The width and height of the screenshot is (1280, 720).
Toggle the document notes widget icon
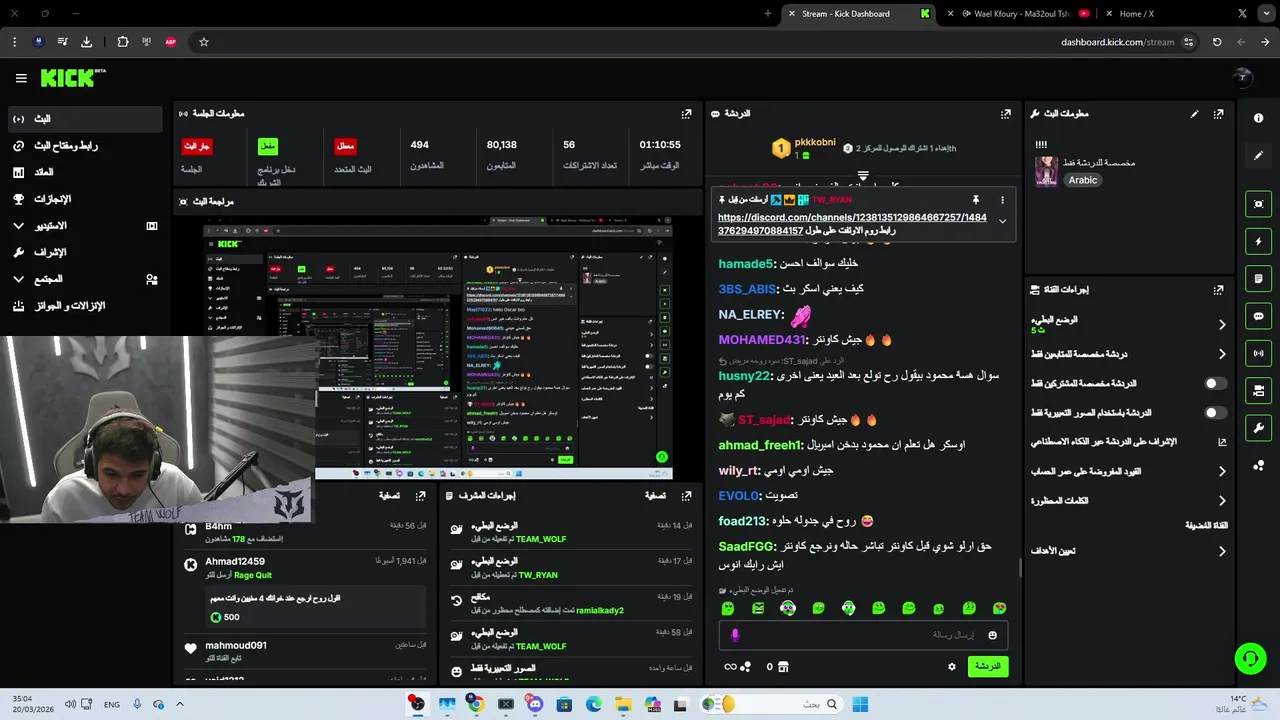(1258, 278)
